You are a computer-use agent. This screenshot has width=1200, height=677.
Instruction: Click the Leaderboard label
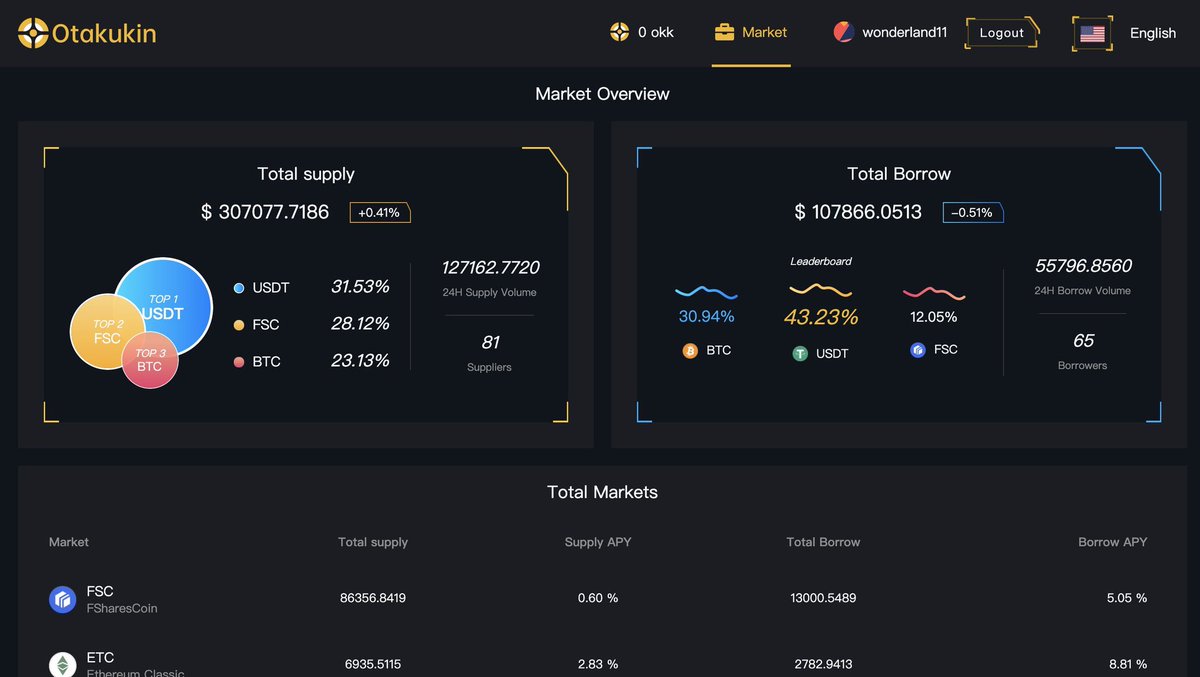pyautogui.click(x=821, y=262)
